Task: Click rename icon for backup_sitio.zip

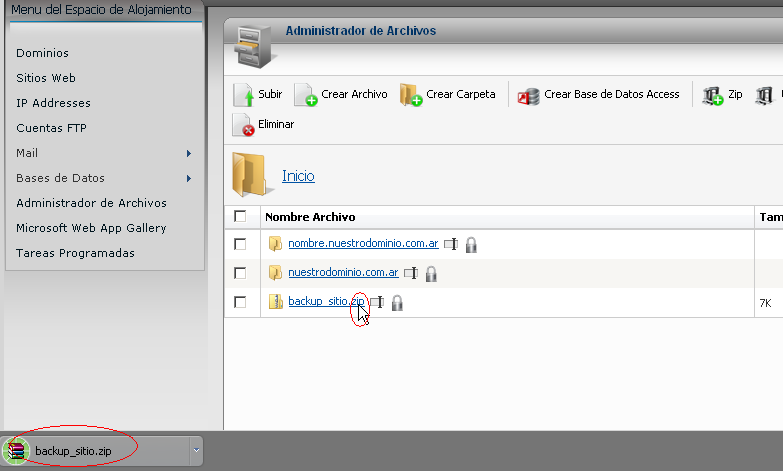Action: tap(378, 302)
